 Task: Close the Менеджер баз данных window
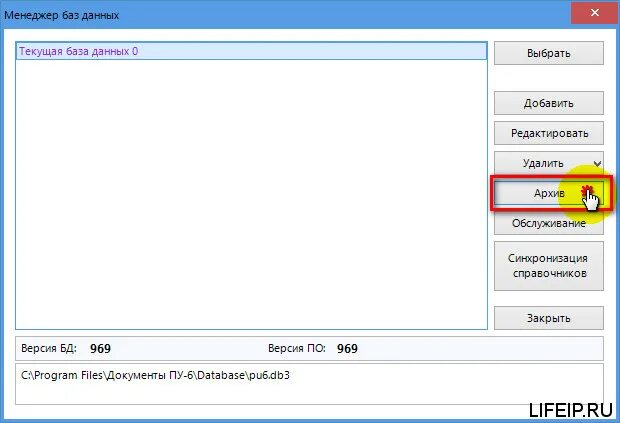click(x=595, y=13)
